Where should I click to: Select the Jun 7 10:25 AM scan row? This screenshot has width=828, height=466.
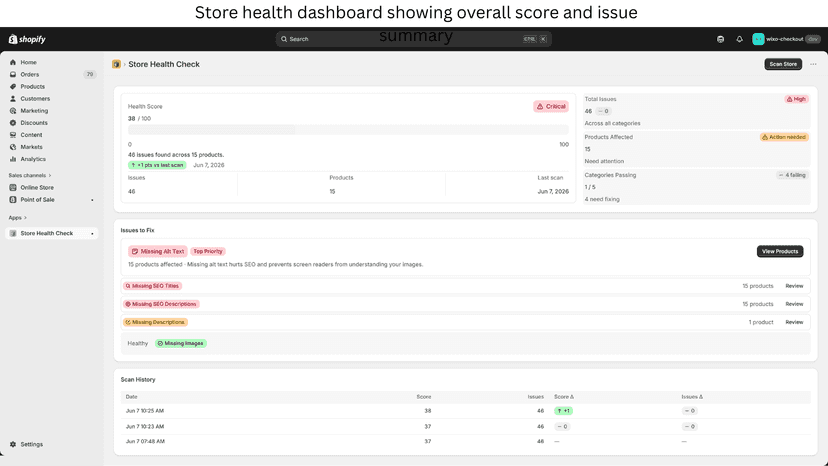[x=465, y=411]
